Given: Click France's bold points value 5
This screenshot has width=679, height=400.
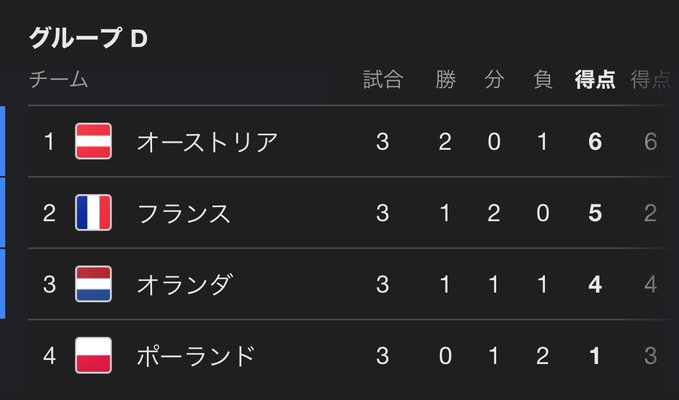Looking at the screenshot, I should tap(595, 213).
